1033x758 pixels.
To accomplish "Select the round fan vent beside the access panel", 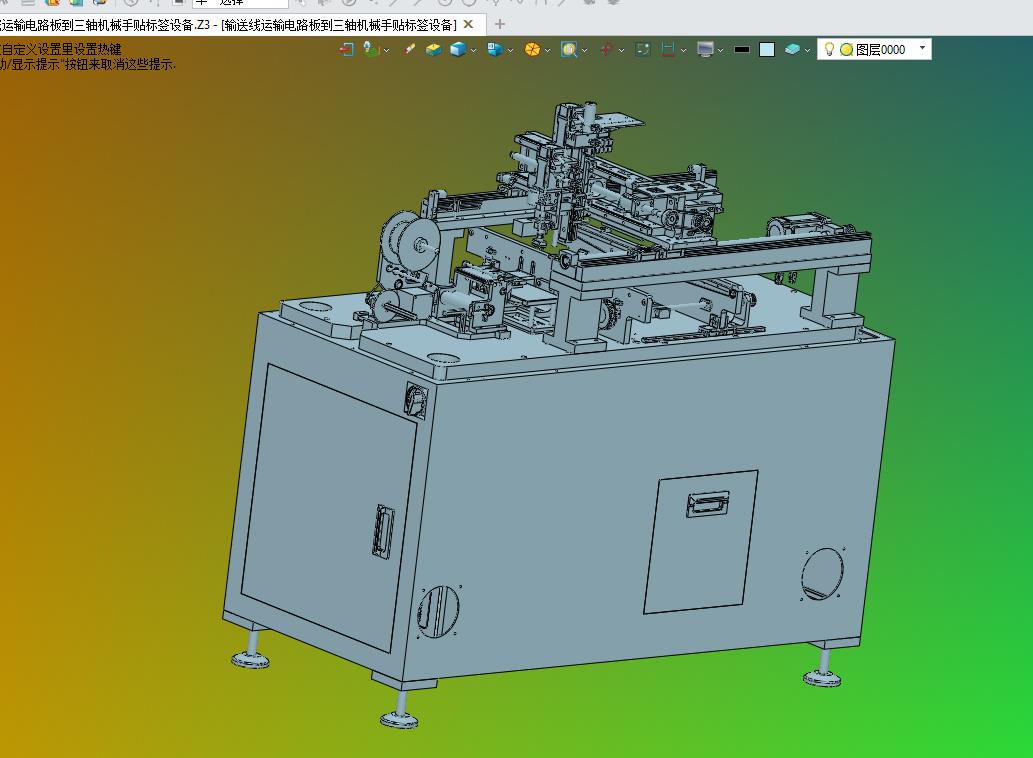I will (x=822, y=574).
